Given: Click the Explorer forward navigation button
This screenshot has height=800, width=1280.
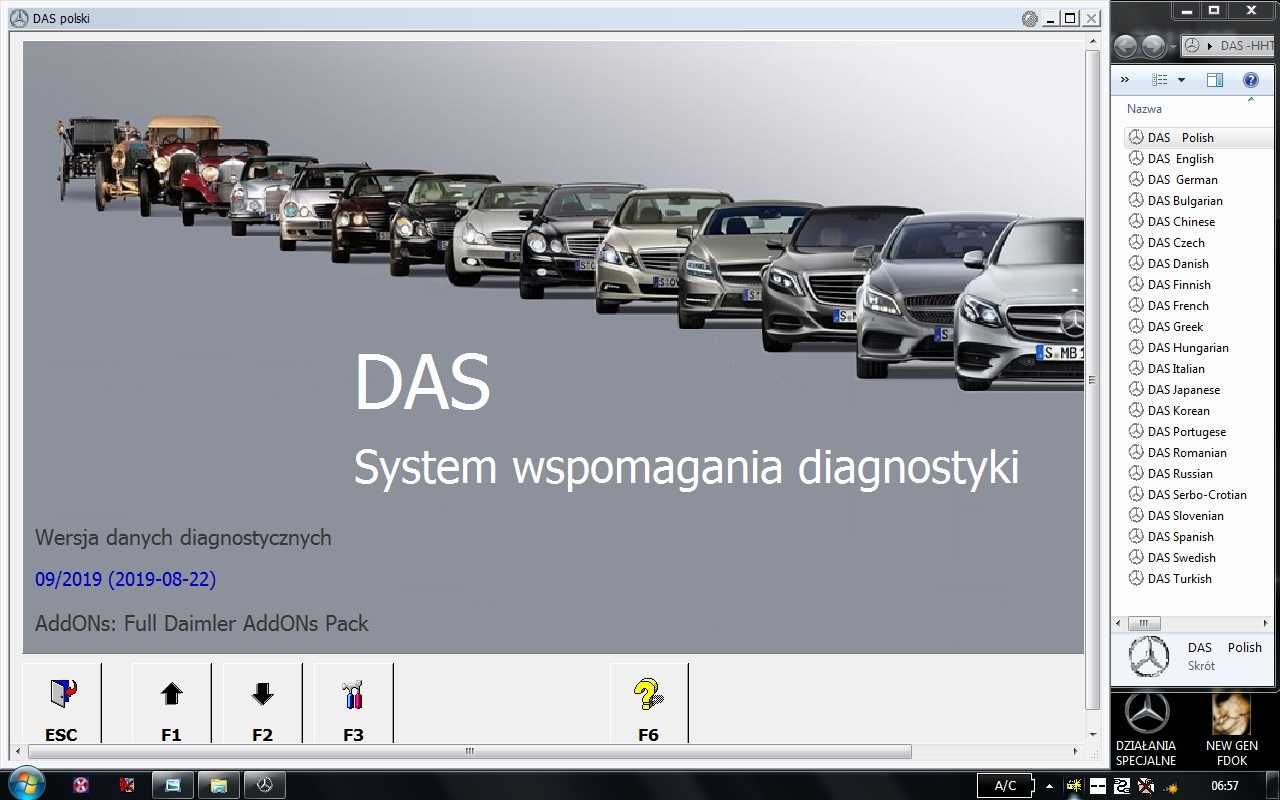Looking at the screenshot, I should pos(1153,46).
